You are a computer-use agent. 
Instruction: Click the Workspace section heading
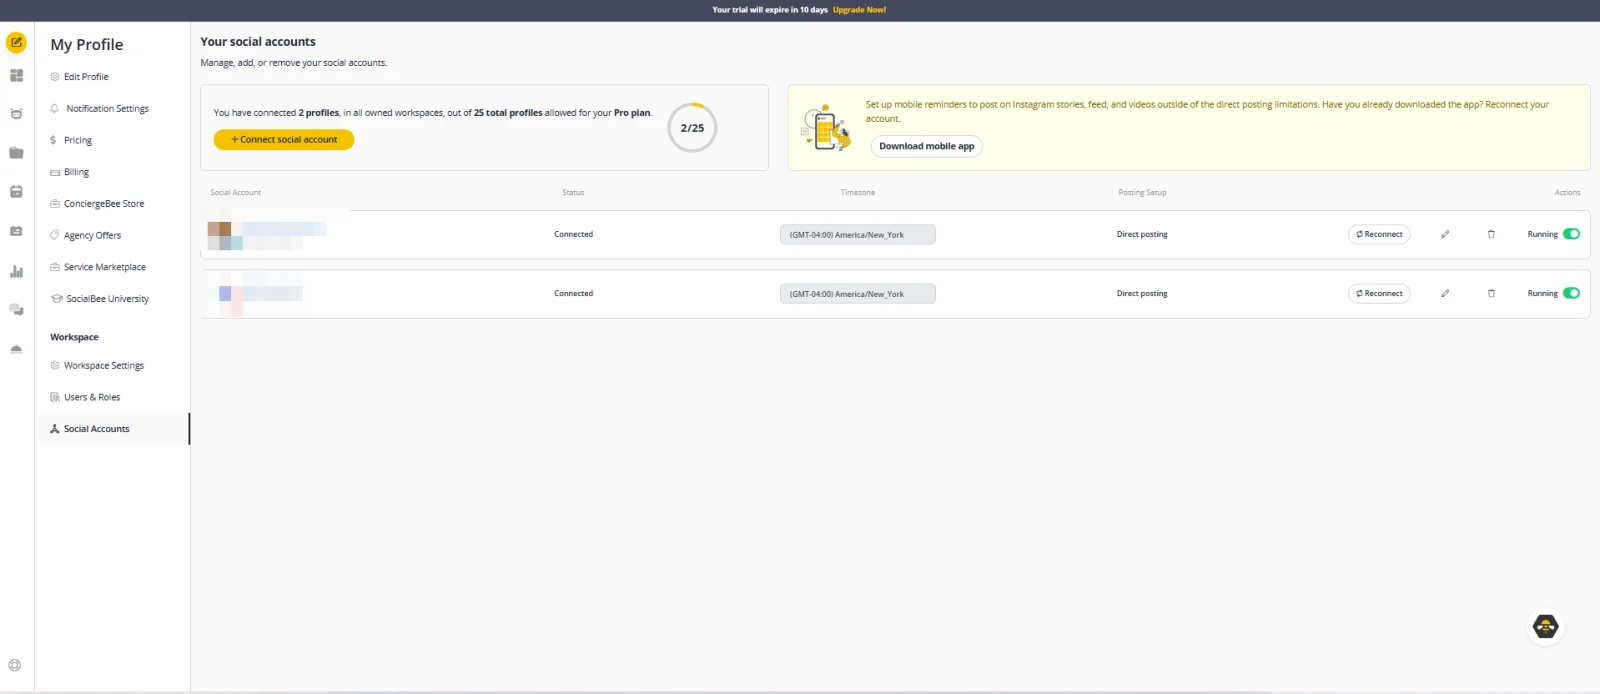coord(74,337)
